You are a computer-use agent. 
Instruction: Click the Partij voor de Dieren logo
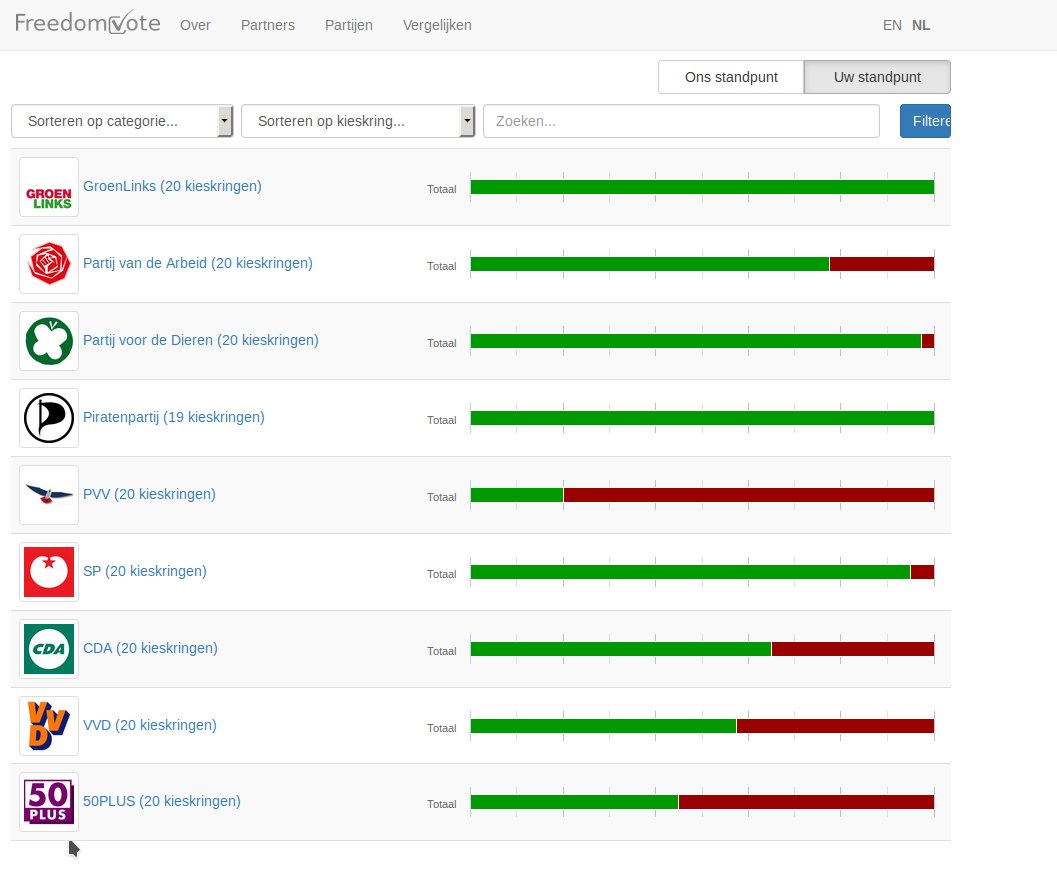[x=49, y=341]
